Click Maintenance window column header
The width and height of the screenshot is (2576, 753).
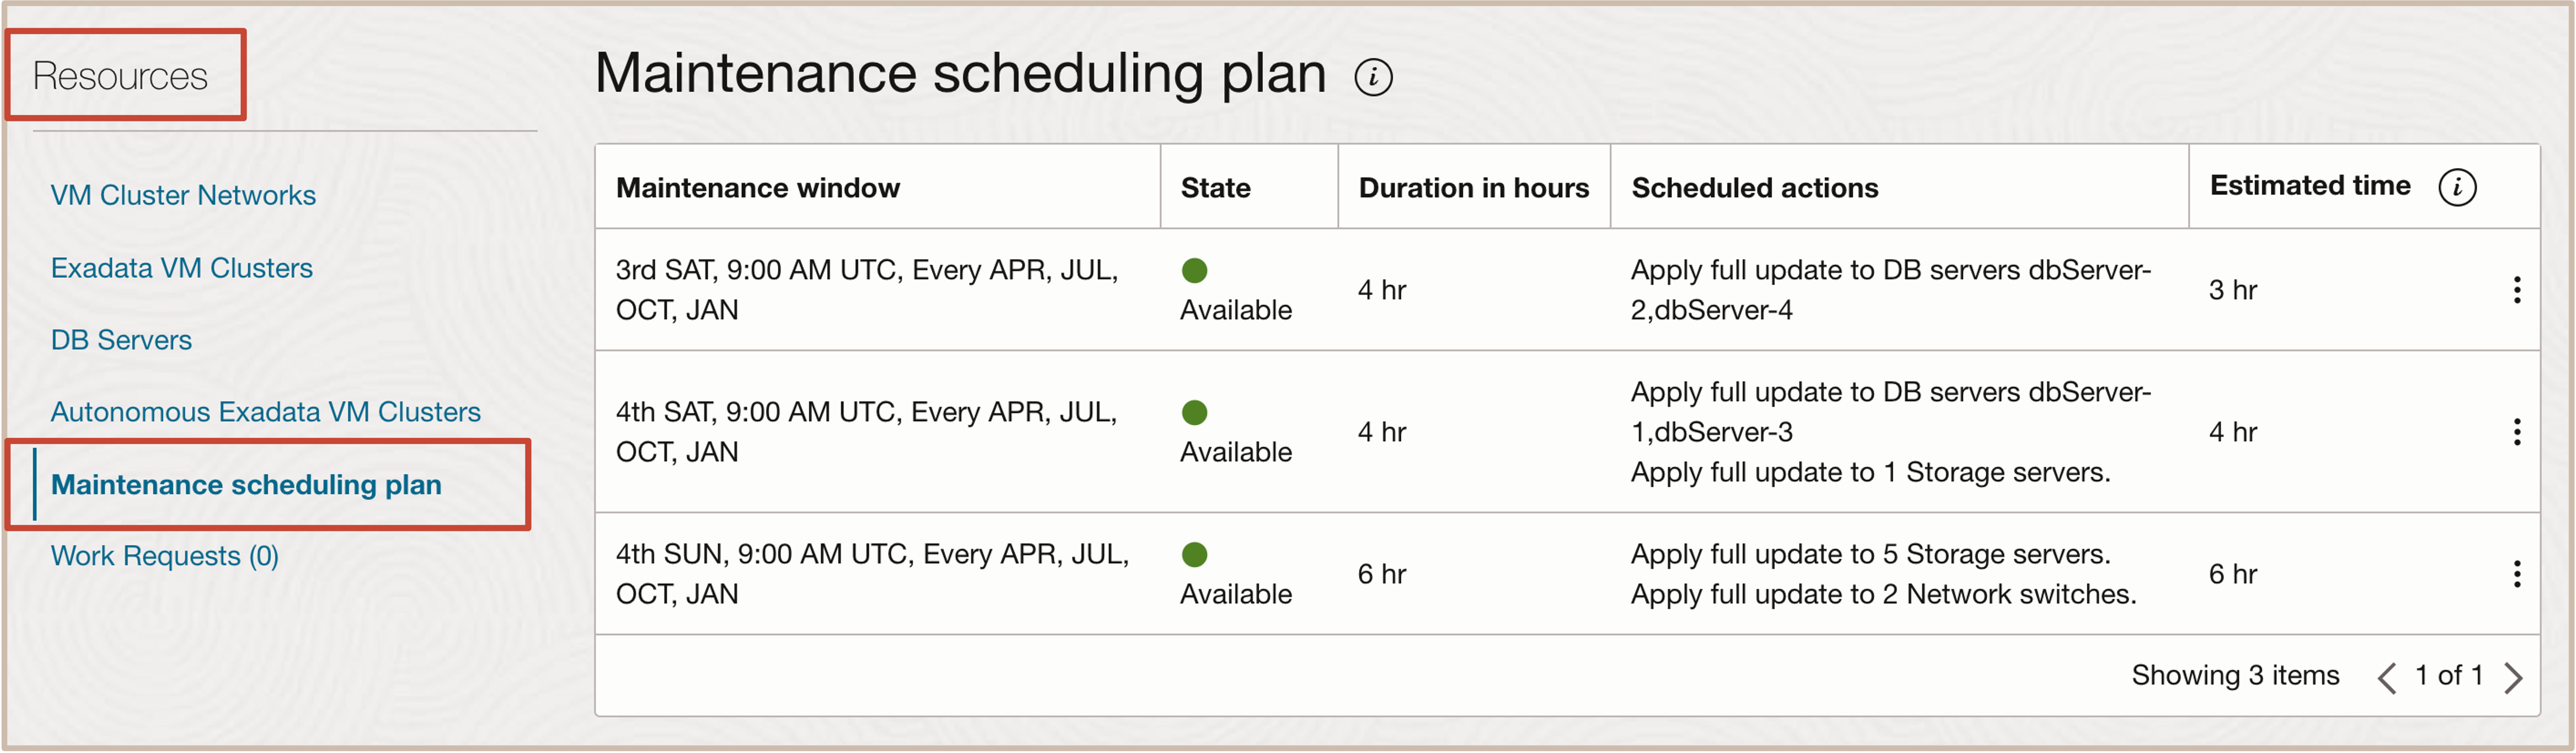coord(757,188)
